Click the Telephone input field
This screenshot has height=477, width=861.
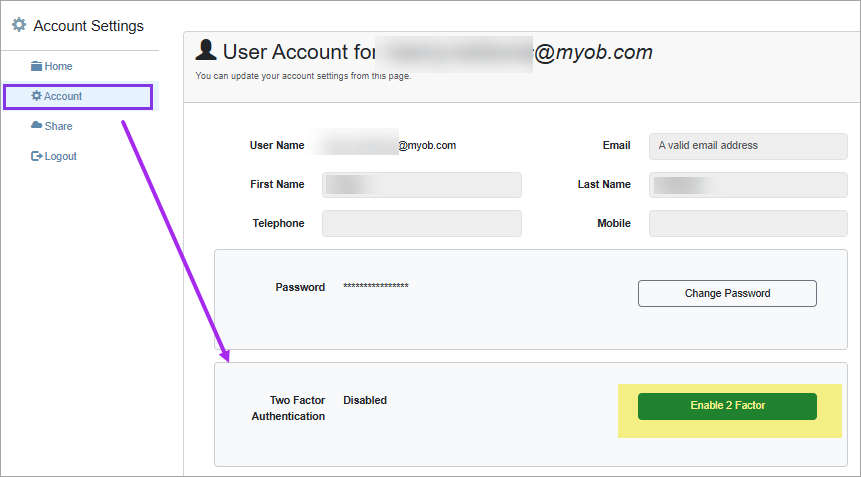pyautogui.click(x=422, y=223)
